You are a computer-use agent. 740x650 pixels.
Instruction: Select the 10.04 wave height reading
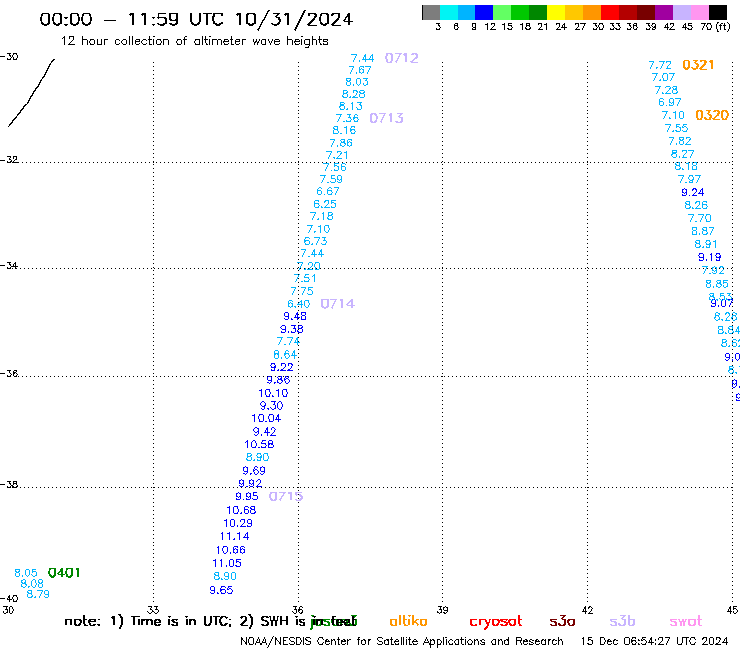pos(266,418)
